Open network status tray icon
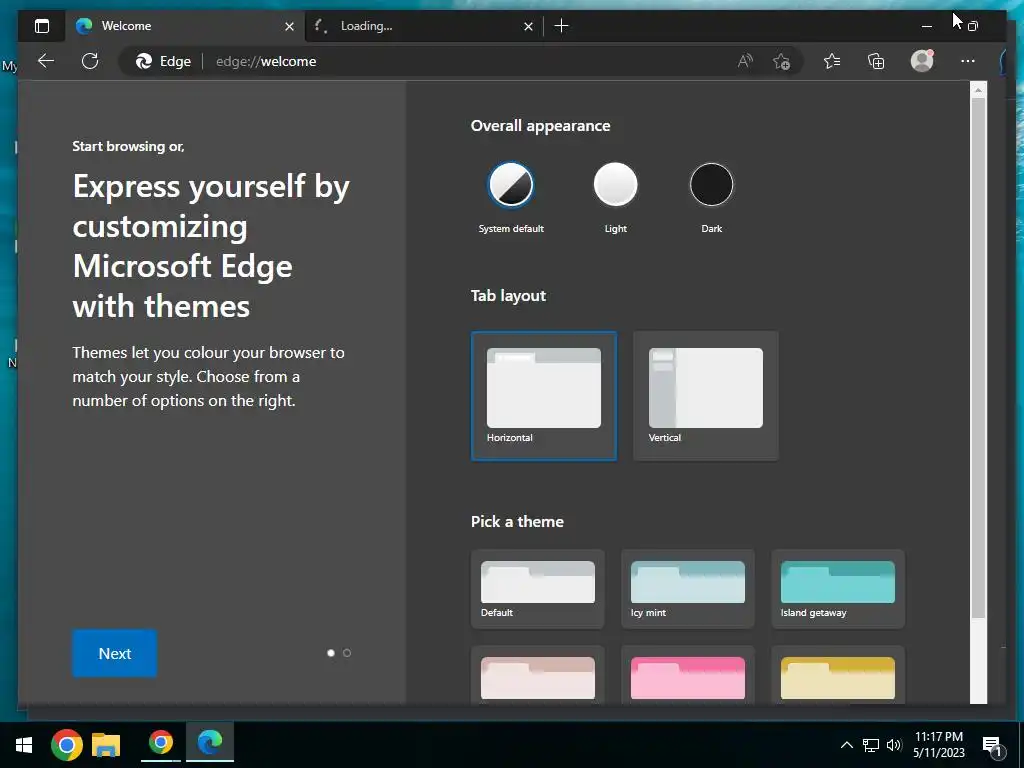The image size is (1024, 768). (x=871, y=745)
